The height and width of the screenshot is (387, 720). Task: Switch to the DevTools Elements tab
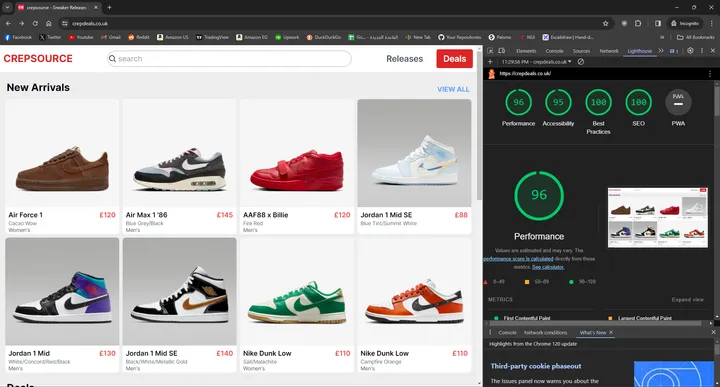(526, 51)
